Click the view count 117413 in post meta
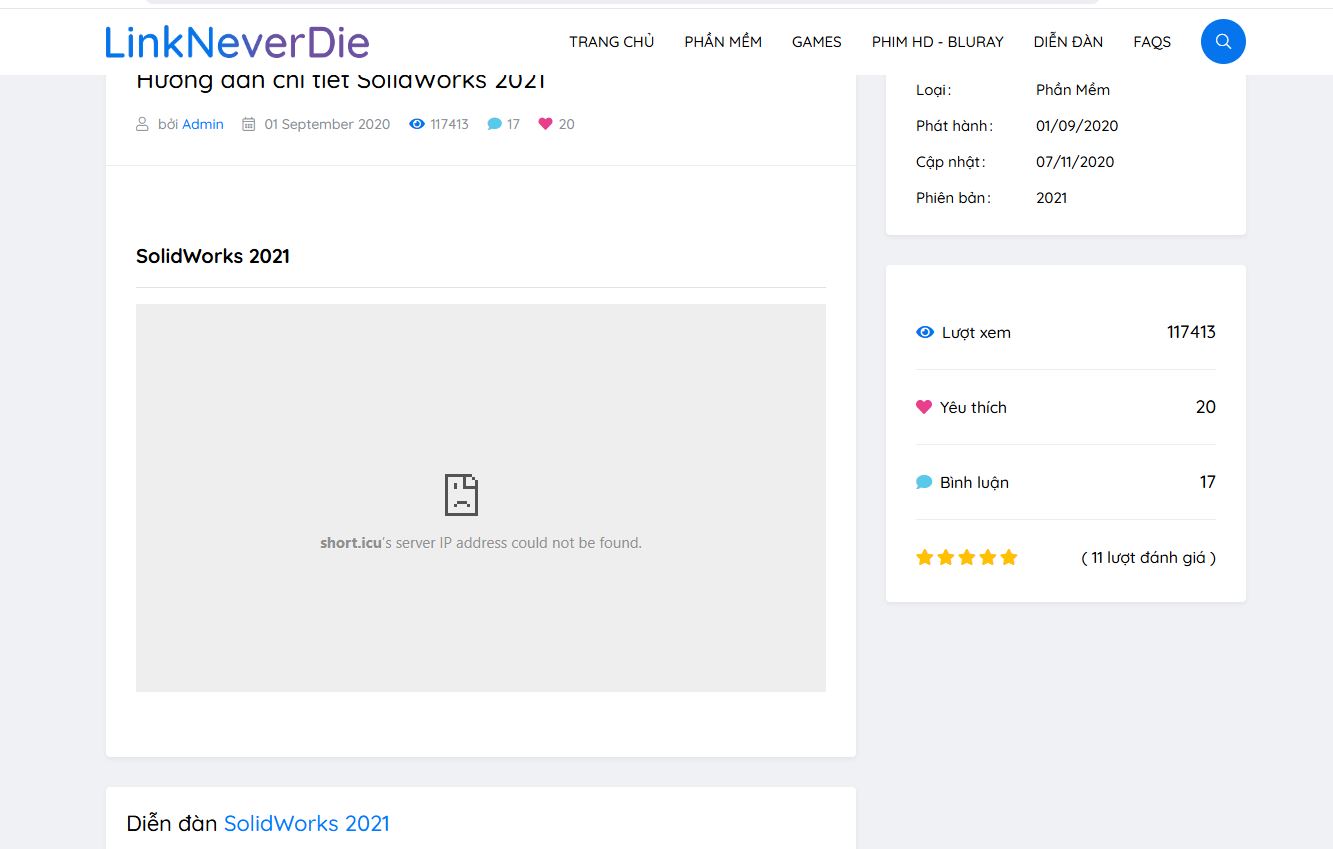Image resolution: width=1333 pixels, height=849 pixels. 449,124
